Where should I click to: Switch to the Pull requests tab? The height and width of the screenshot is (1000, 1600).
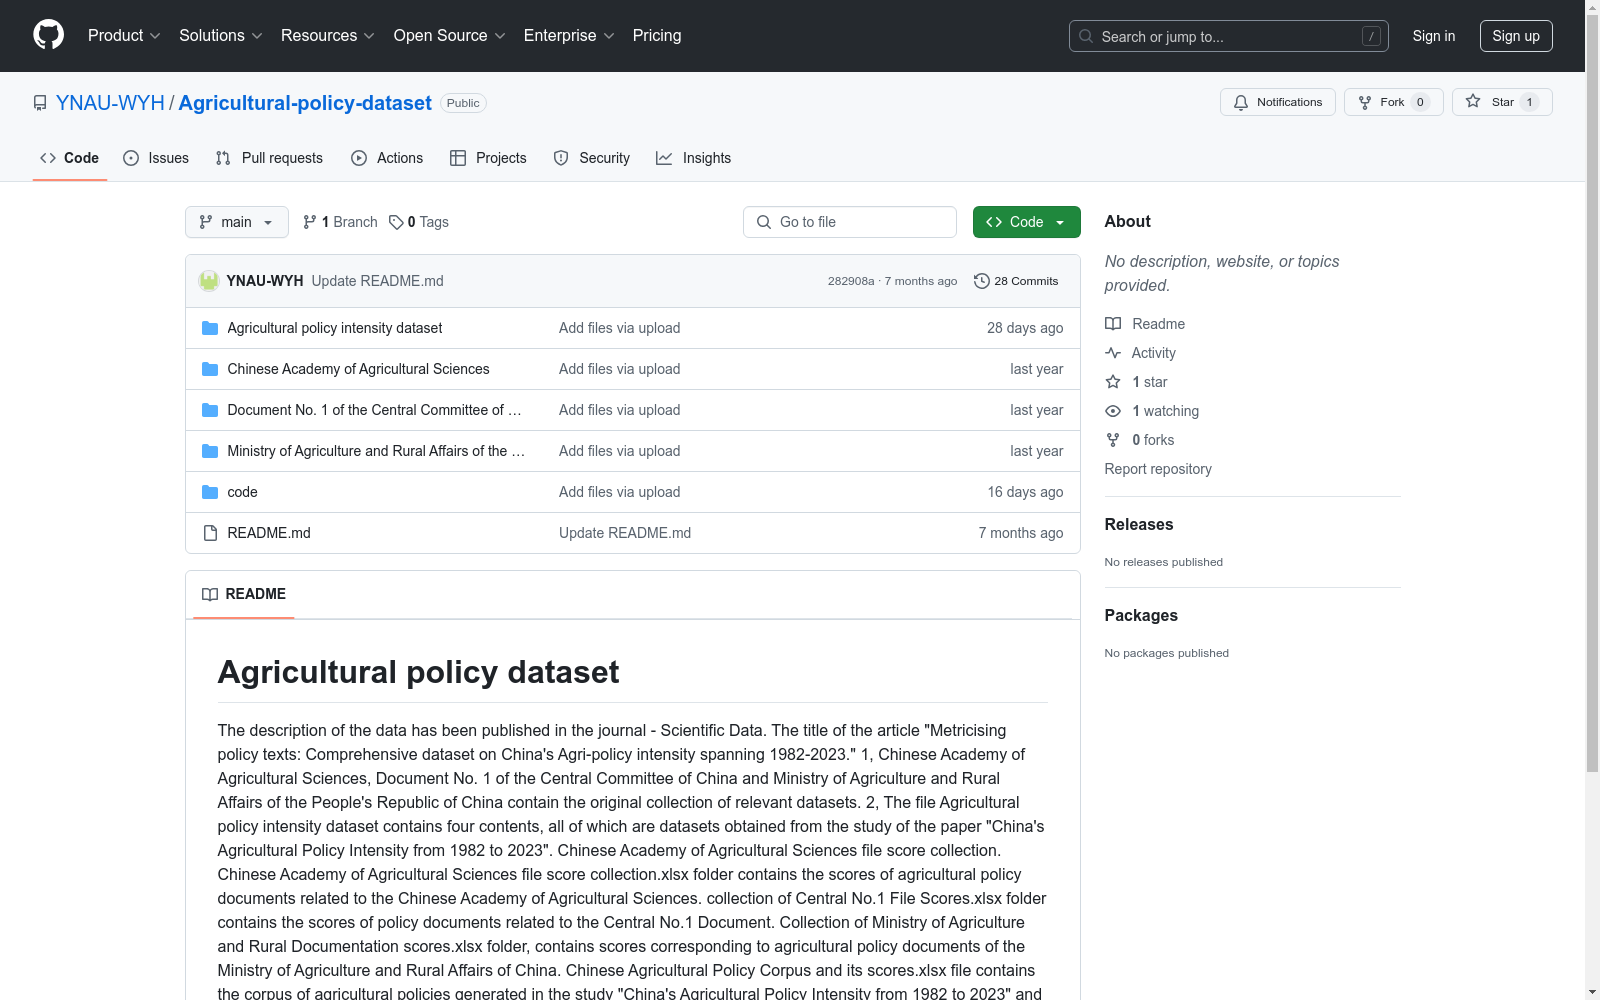coord(269,158)
